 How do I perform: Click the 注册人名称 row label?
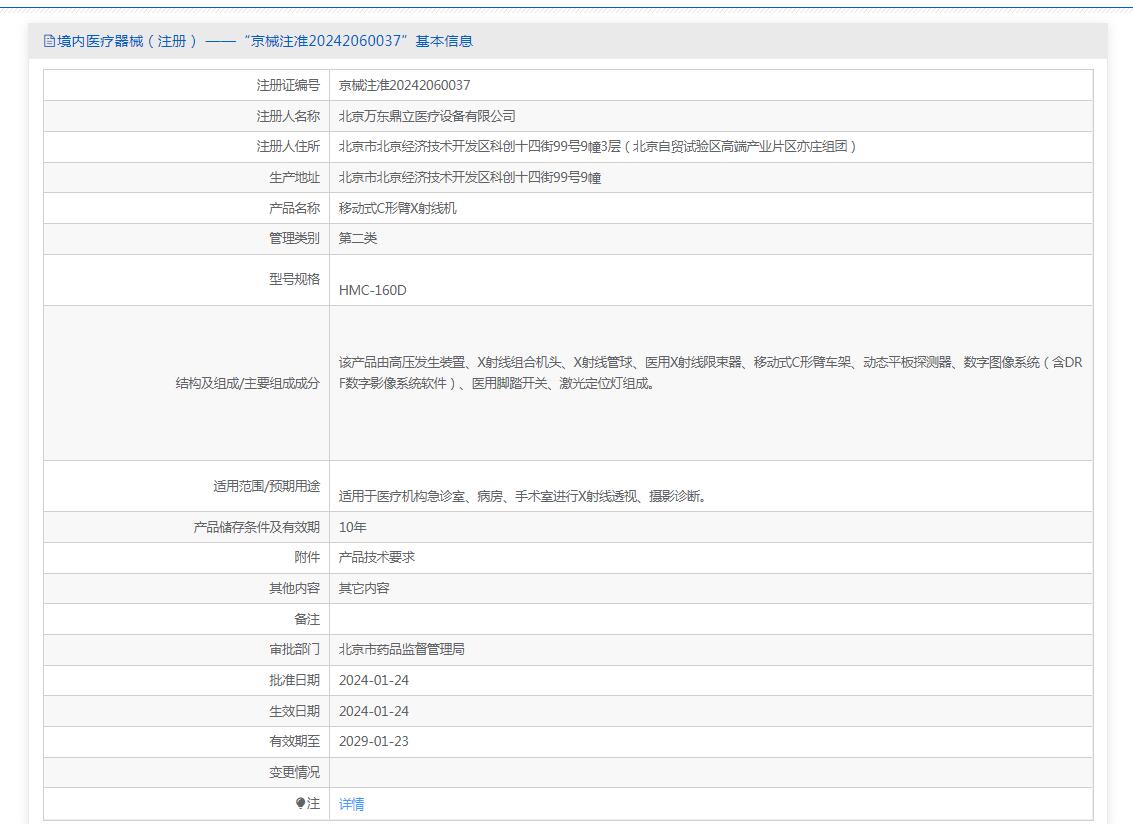pos(288,116)
